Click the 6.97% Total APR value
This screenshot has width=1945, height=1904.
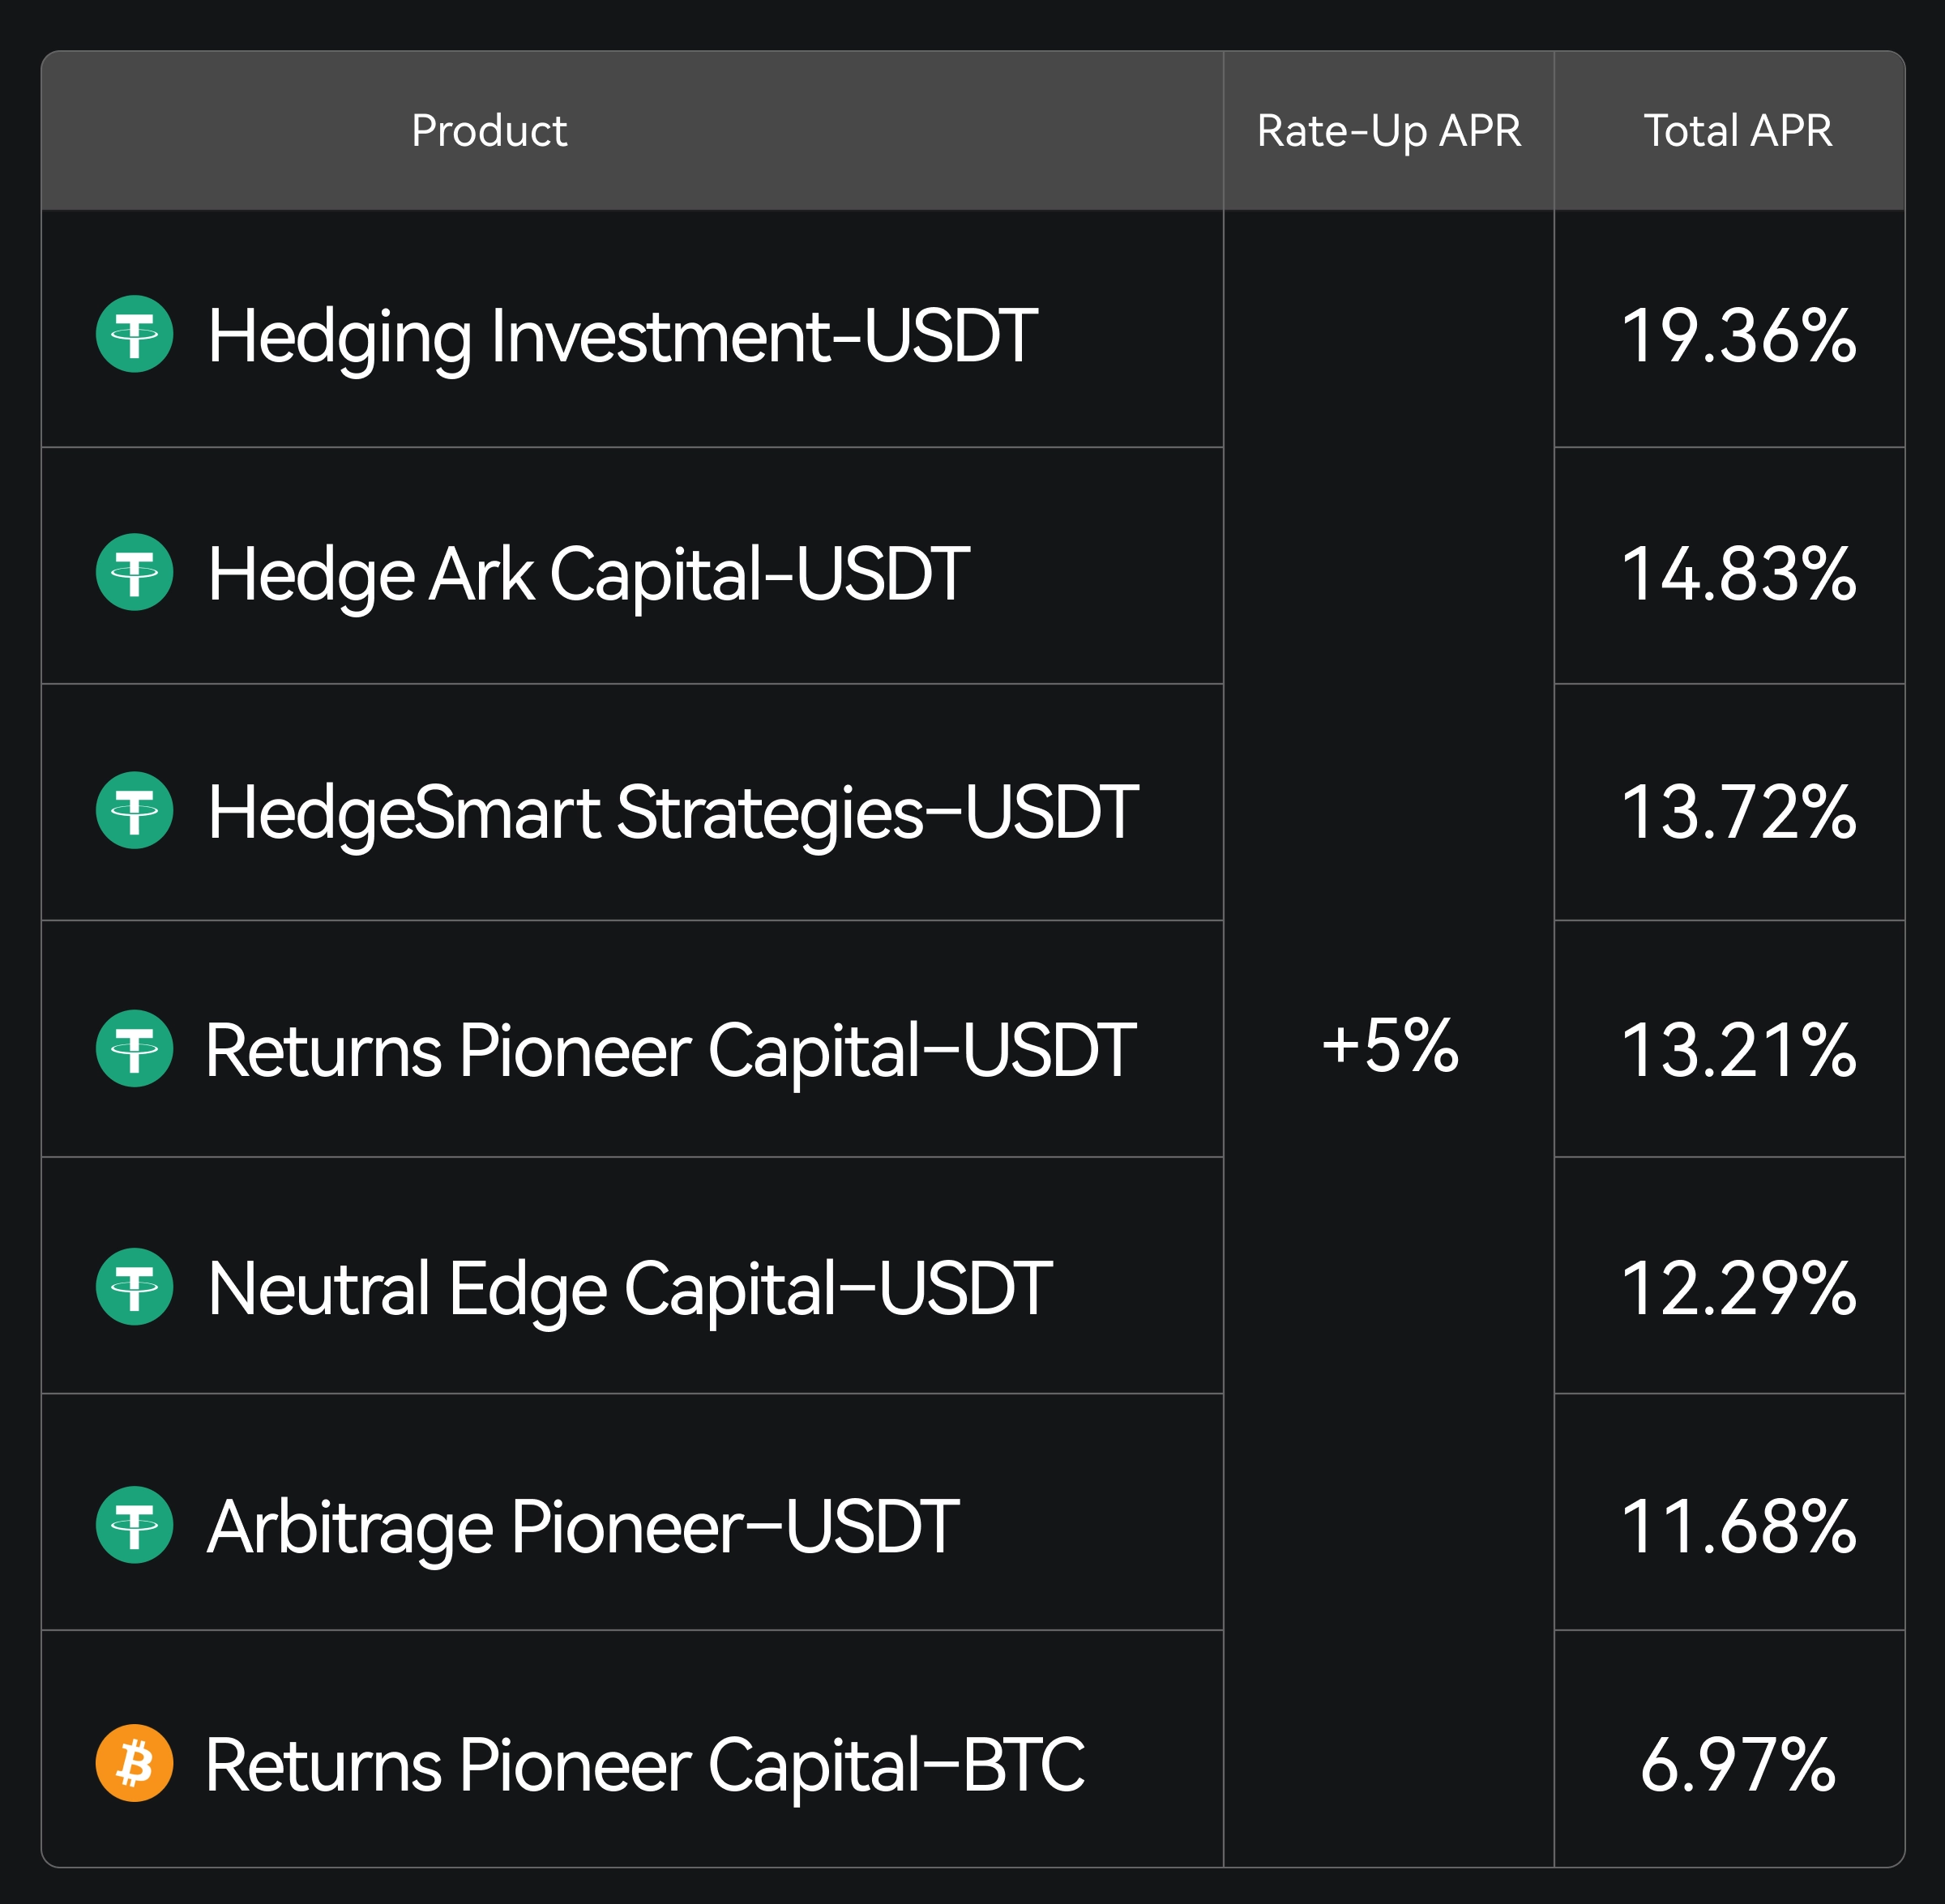click(1738, 1765)
